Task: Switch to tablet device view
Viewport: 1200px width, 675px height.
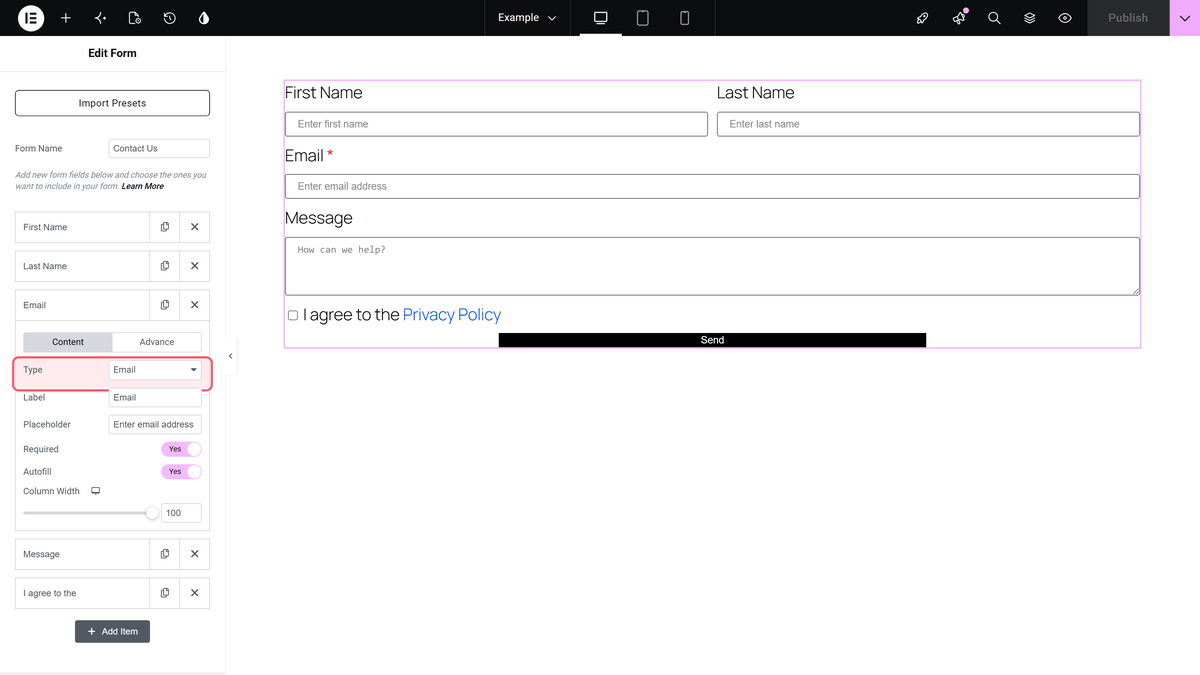Action: tap(643, 18)
